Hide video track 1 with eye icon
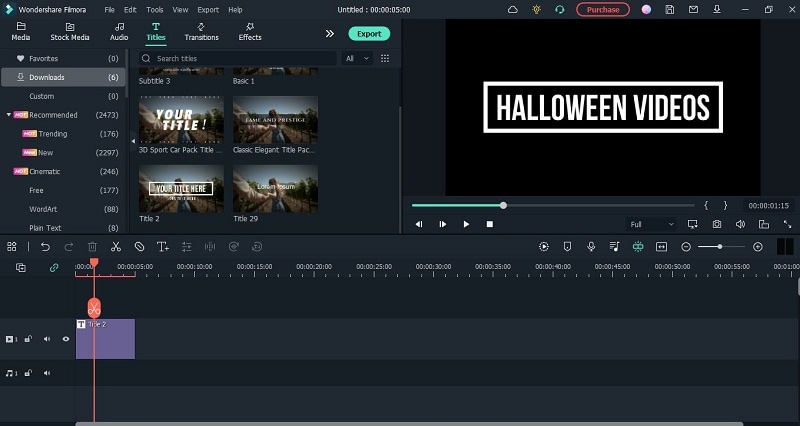The width and height of the screenshot is (800, 426). point(66,339)
